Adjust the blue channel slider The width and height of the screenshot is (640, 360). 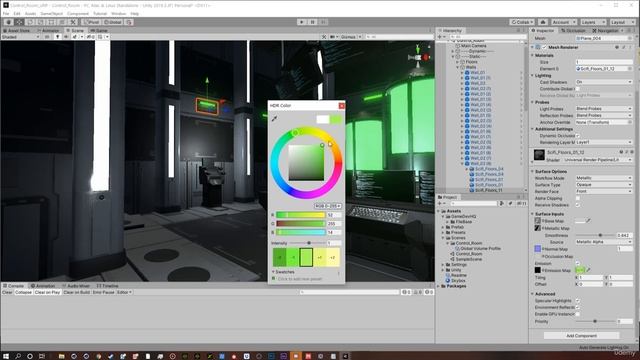[x=300, y=232]
